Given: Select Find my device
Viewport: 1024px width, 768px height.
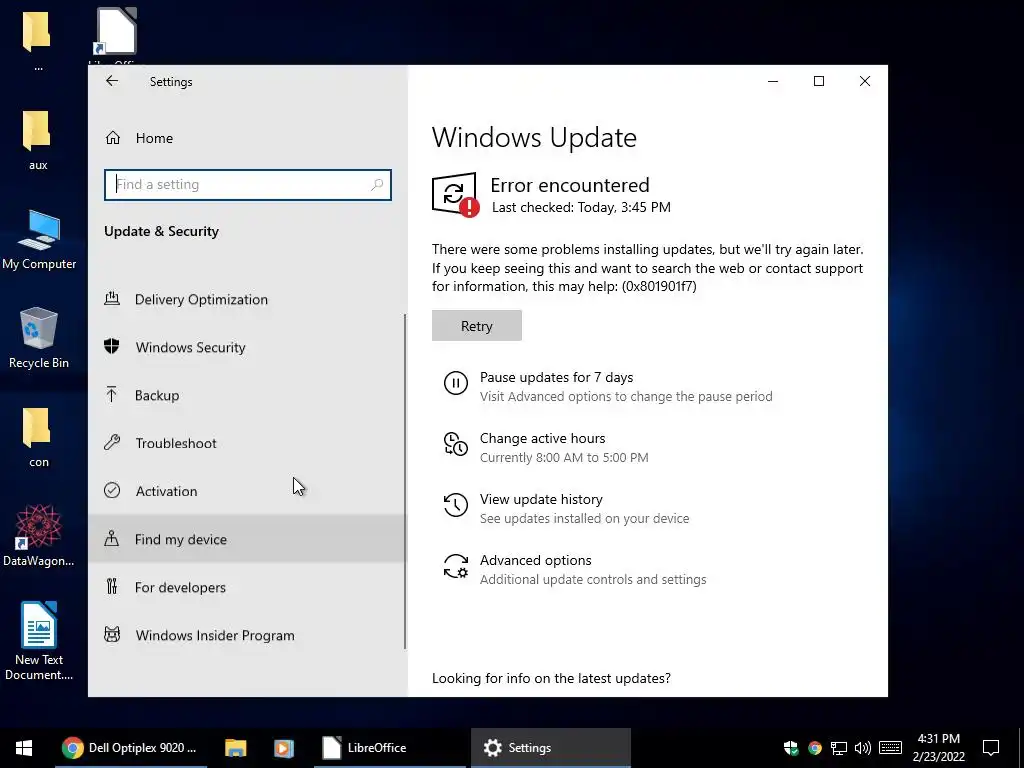Looking at the screenshot, I should click(248, 539).
